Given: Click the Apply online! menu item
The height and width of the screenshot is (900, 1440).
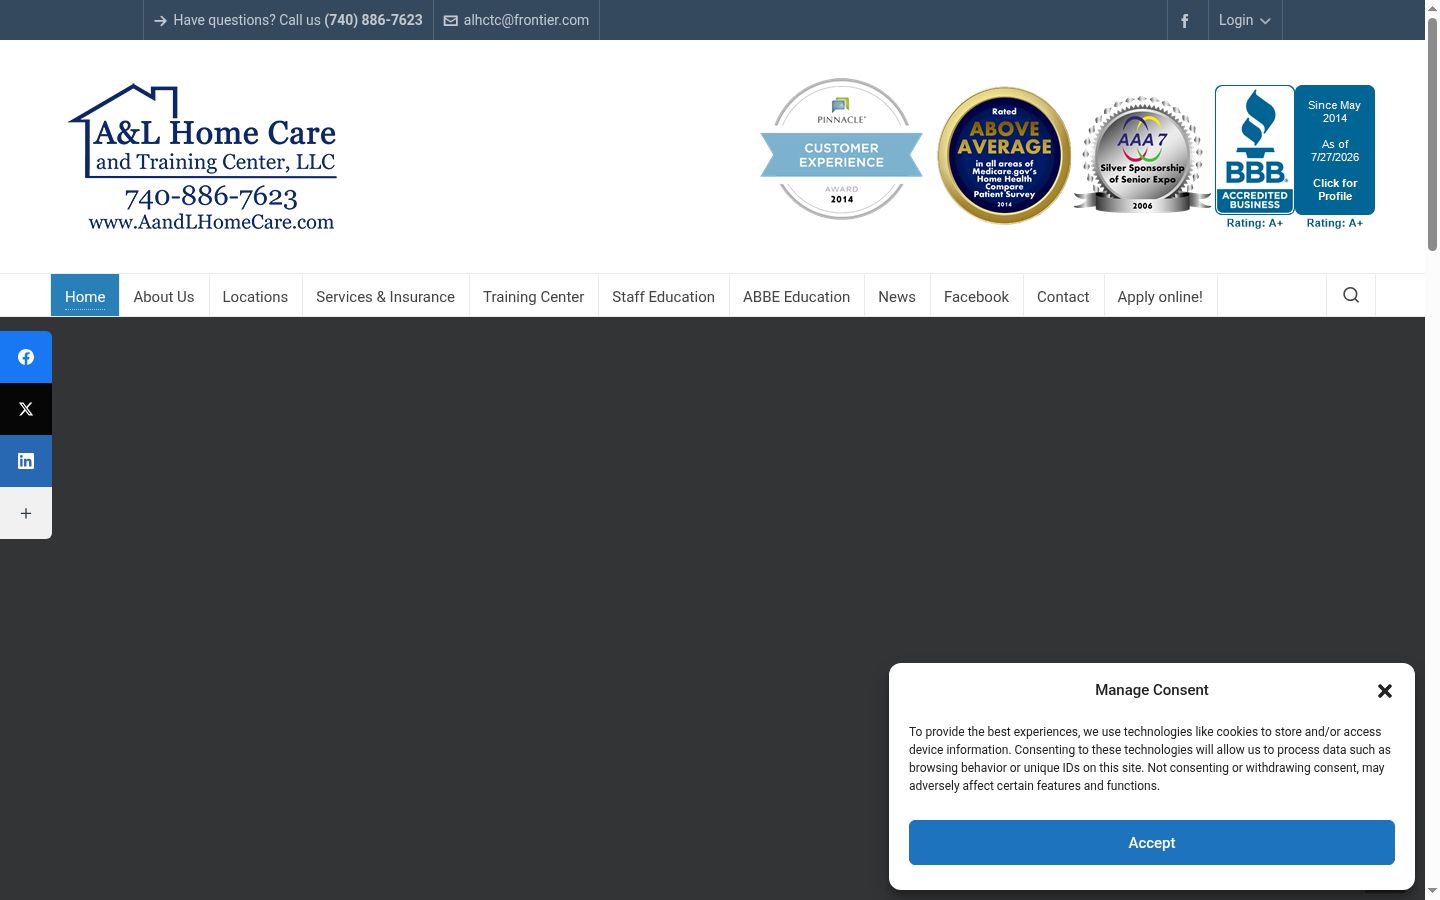Looking at the screenshot, I should coord(1160,296).
